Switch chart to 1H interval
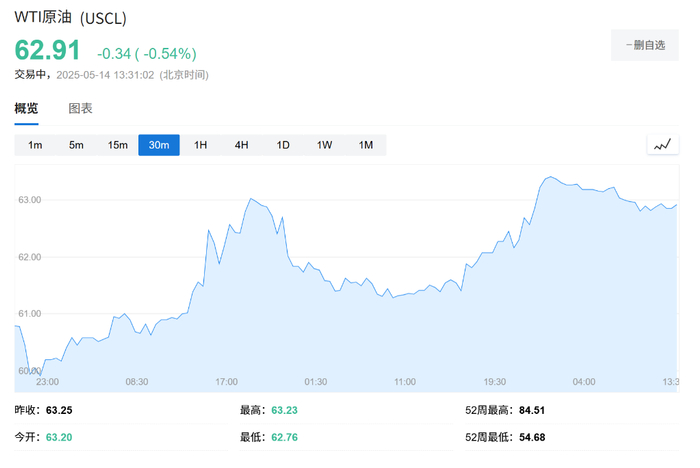 coord(200,145)
